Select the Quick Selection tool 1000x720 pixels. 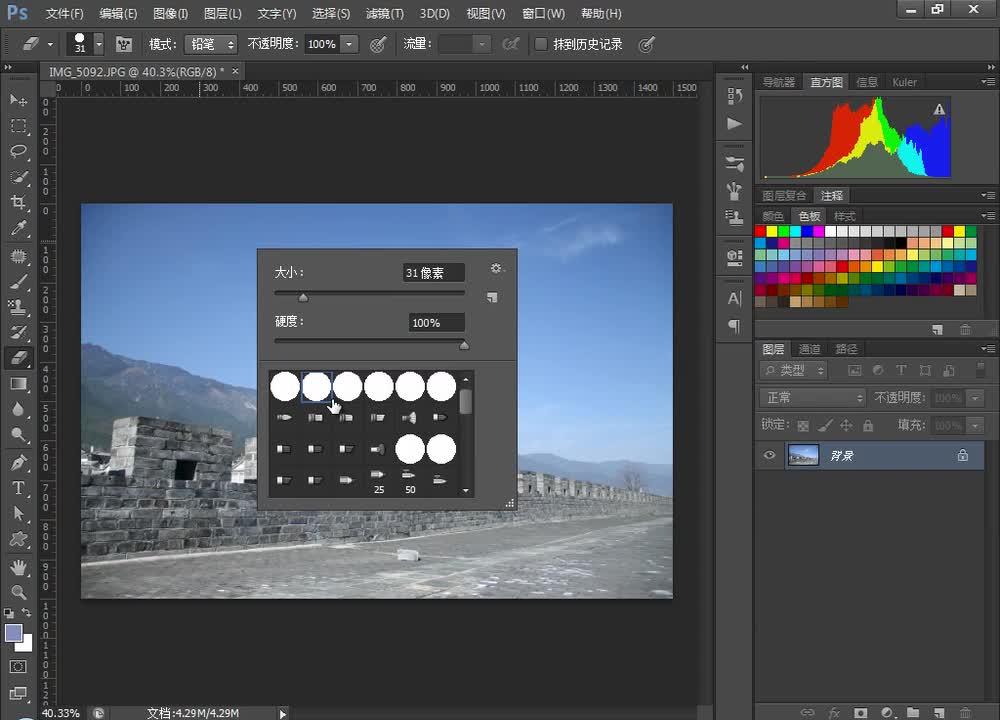pyautogui.click(x=18, y=177)
